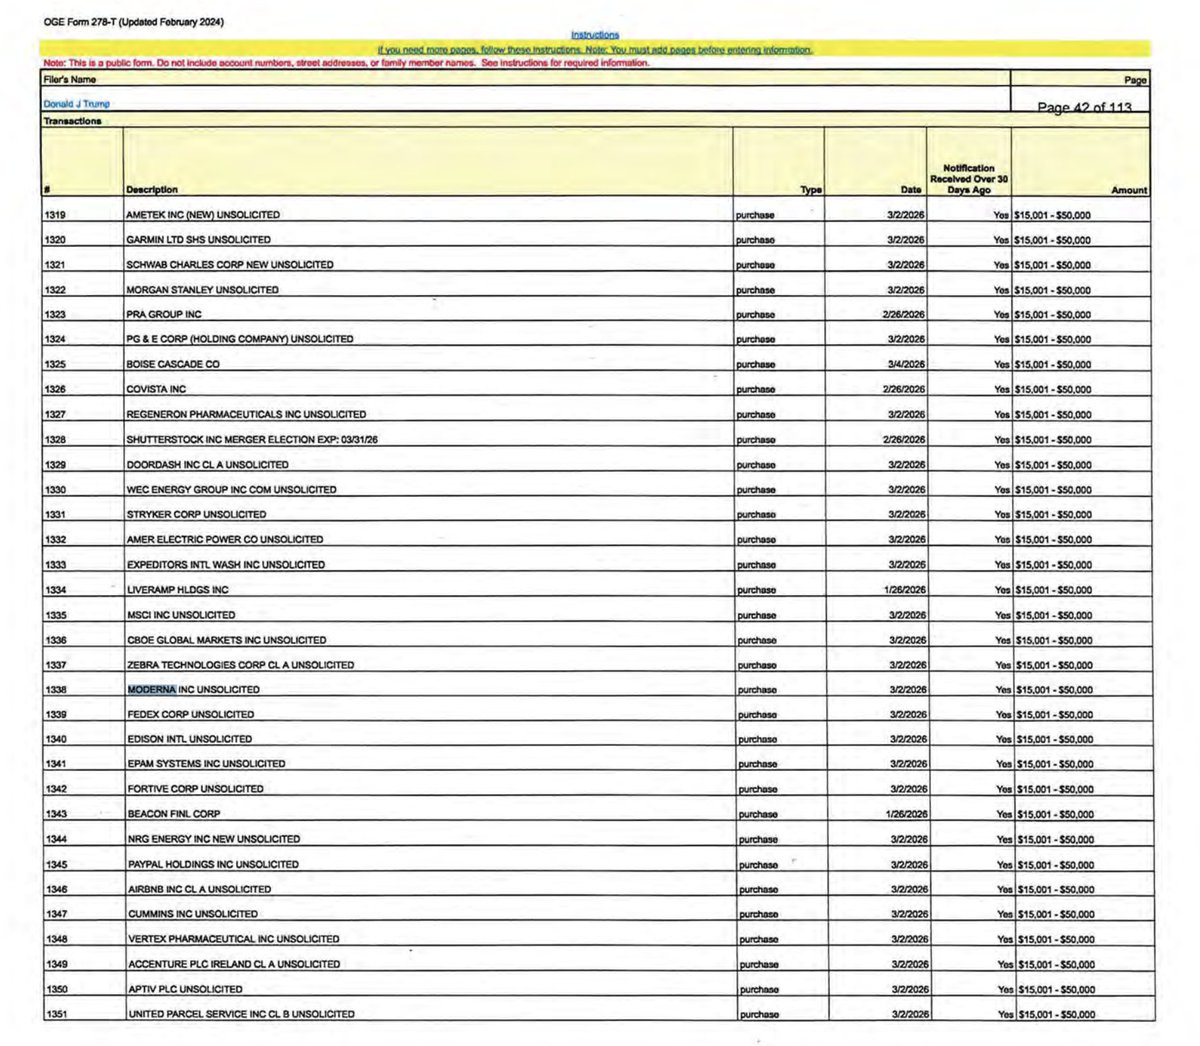
Task: Select STRYKER CORP UNSOLICITED description
Action: click(196, 514)
